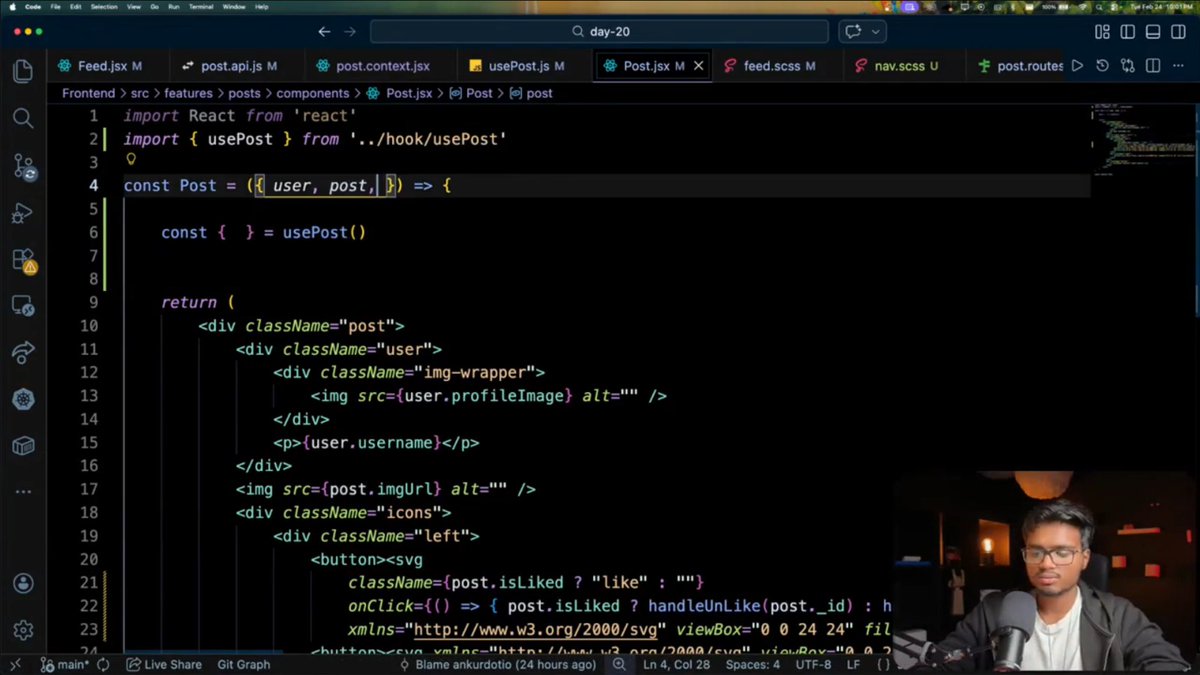Image resolution: width=1200 pixels, height=675 pixels.
Task: Click Live Share in status bar
Action: pyautogui.click(x=164, y=664)
